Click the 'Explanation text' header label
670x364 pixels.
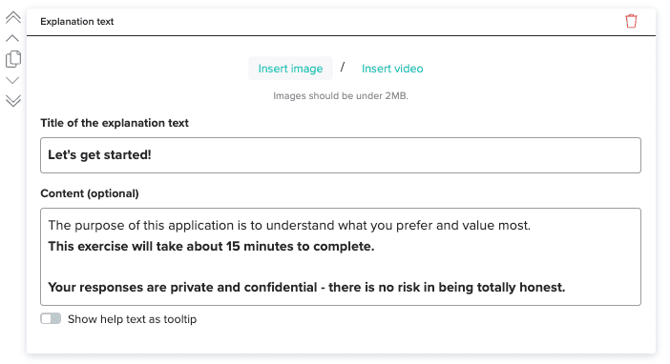pyautogui.click(x=77, y=21)
